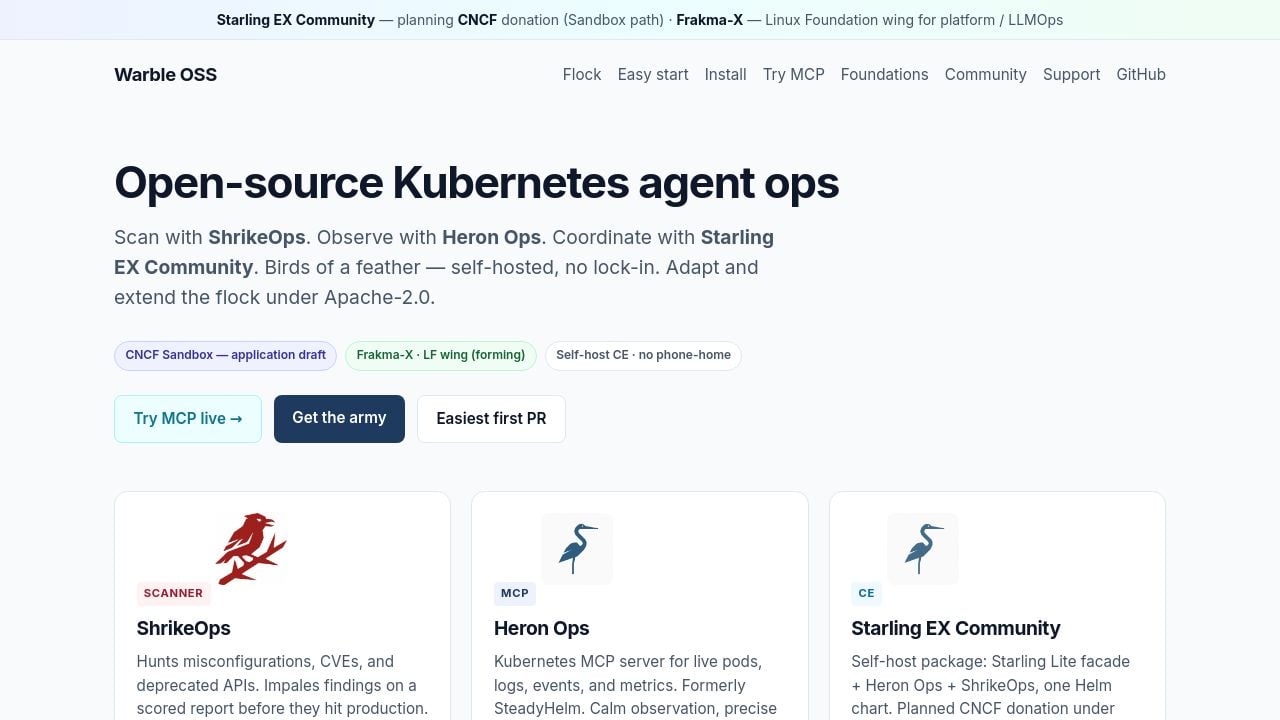Visit the GitHub link in the header

[x=1141, y=74]
